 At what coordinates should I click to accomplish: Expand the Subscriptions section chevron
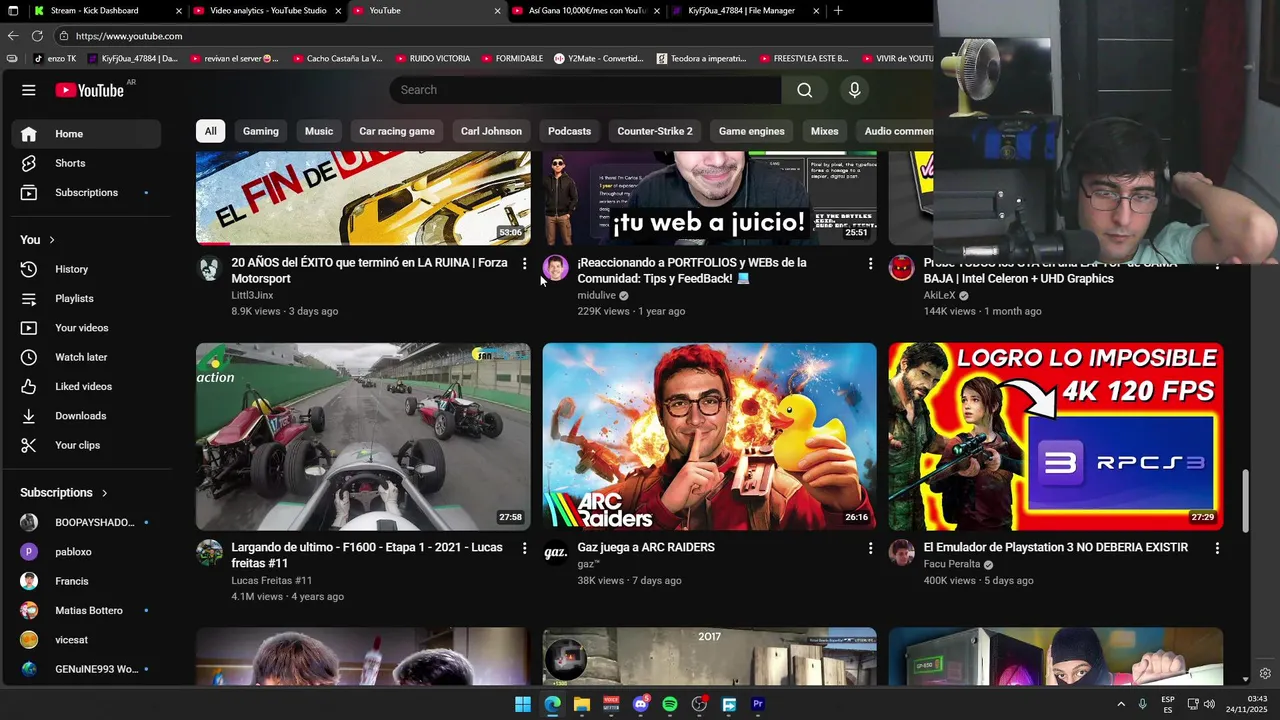(x=104, y=493)
